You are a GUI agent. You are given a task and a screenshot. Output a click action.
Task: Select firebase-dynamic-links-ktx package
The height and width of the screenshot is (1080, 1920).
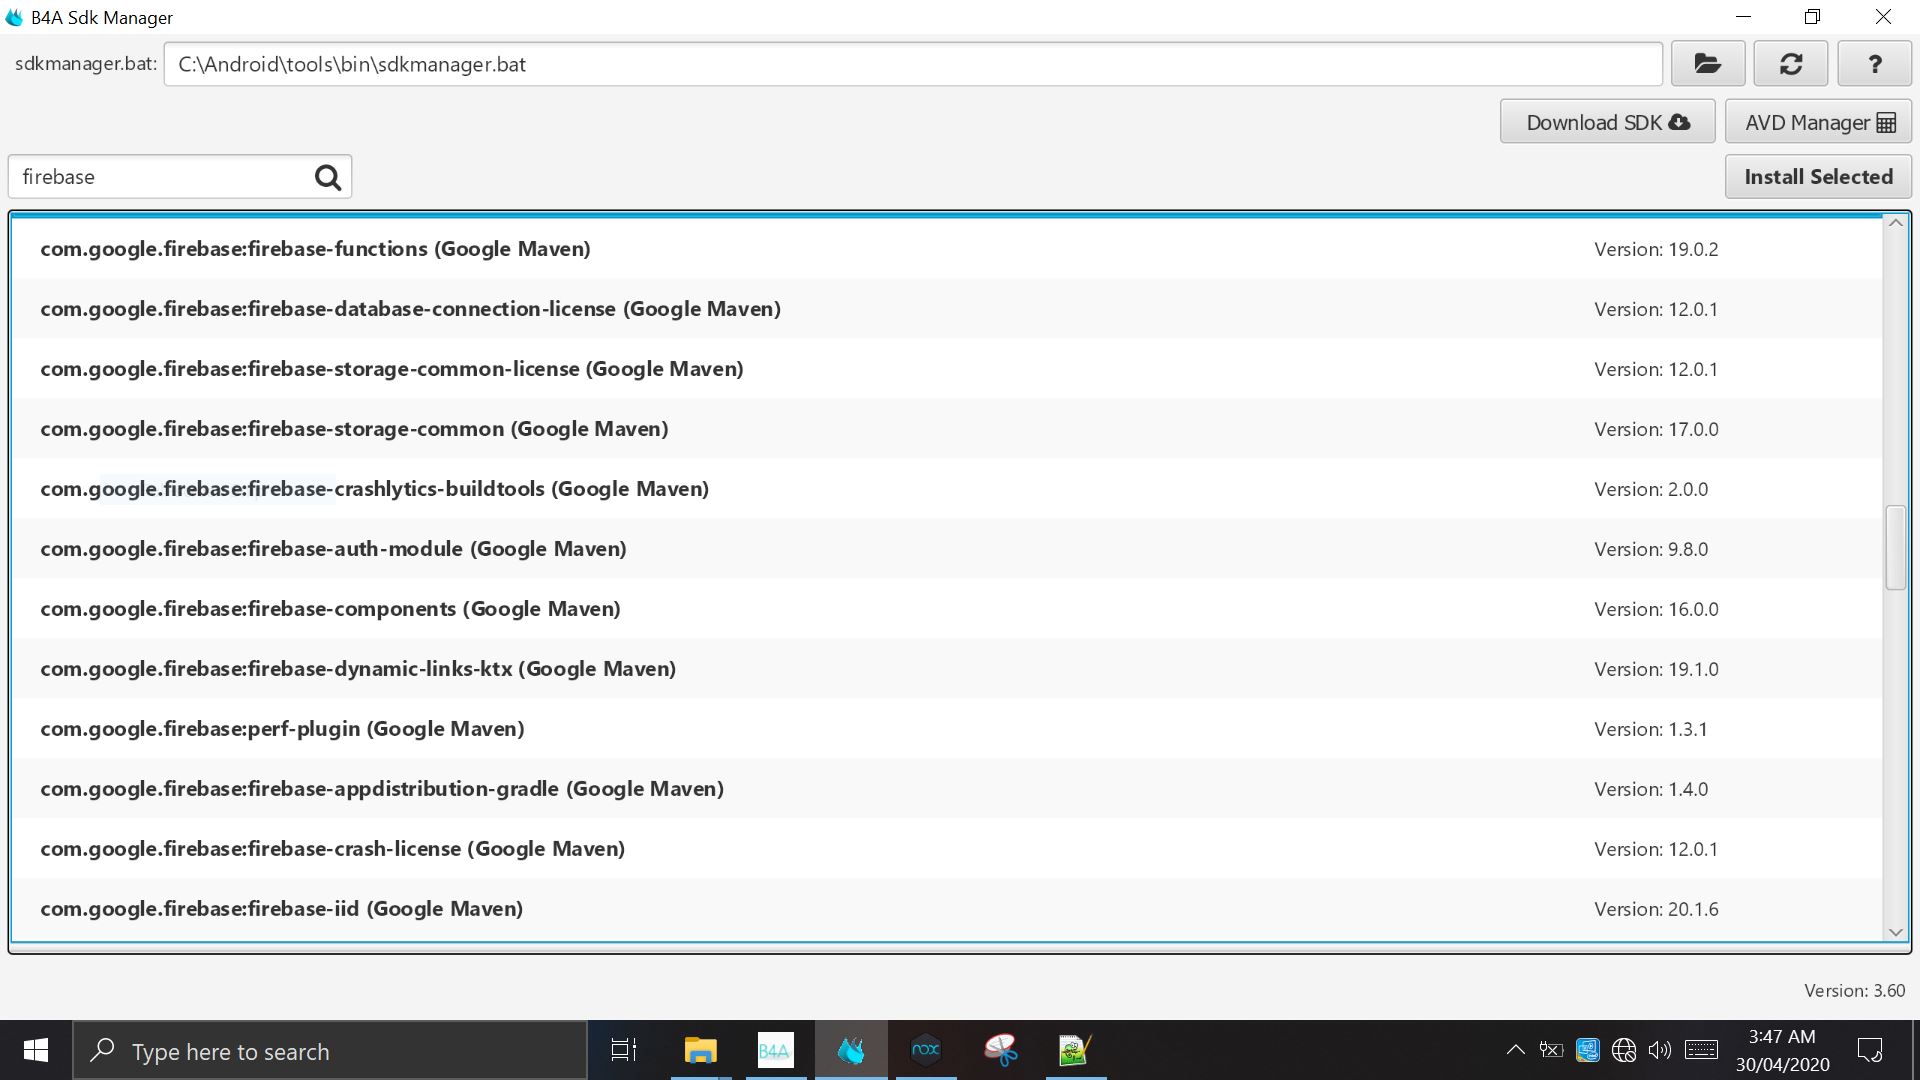pos(946,669)
